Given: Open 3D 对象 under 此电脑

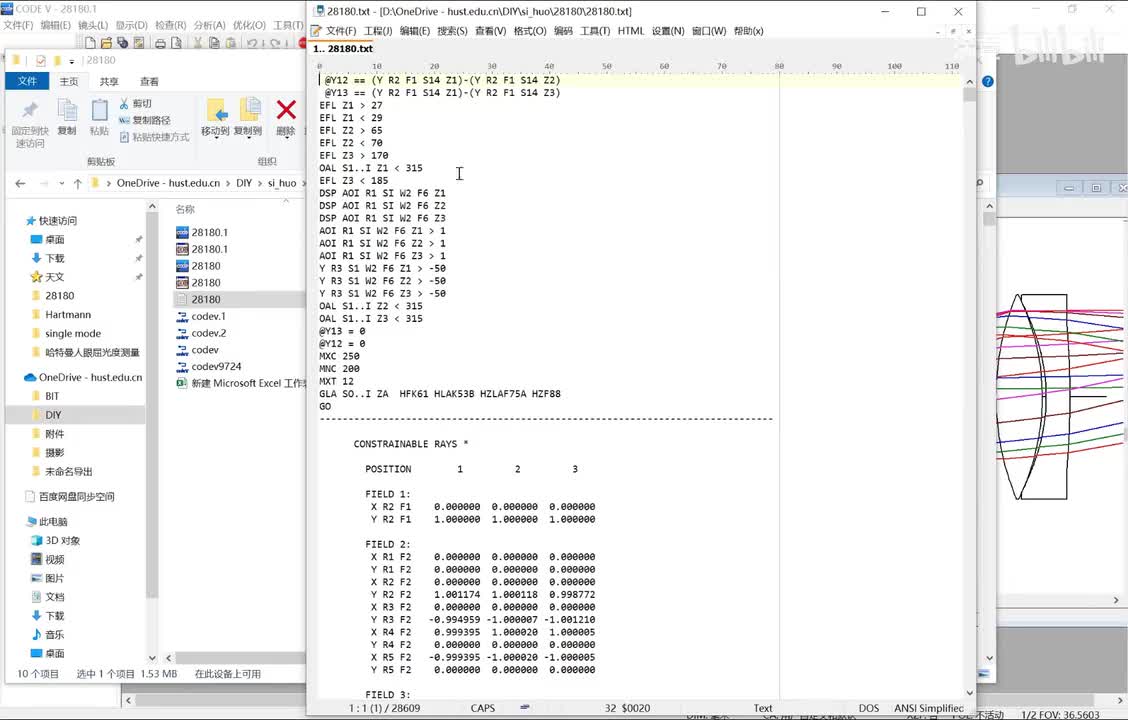Looking at the screenshot, I should pos(55,540).
